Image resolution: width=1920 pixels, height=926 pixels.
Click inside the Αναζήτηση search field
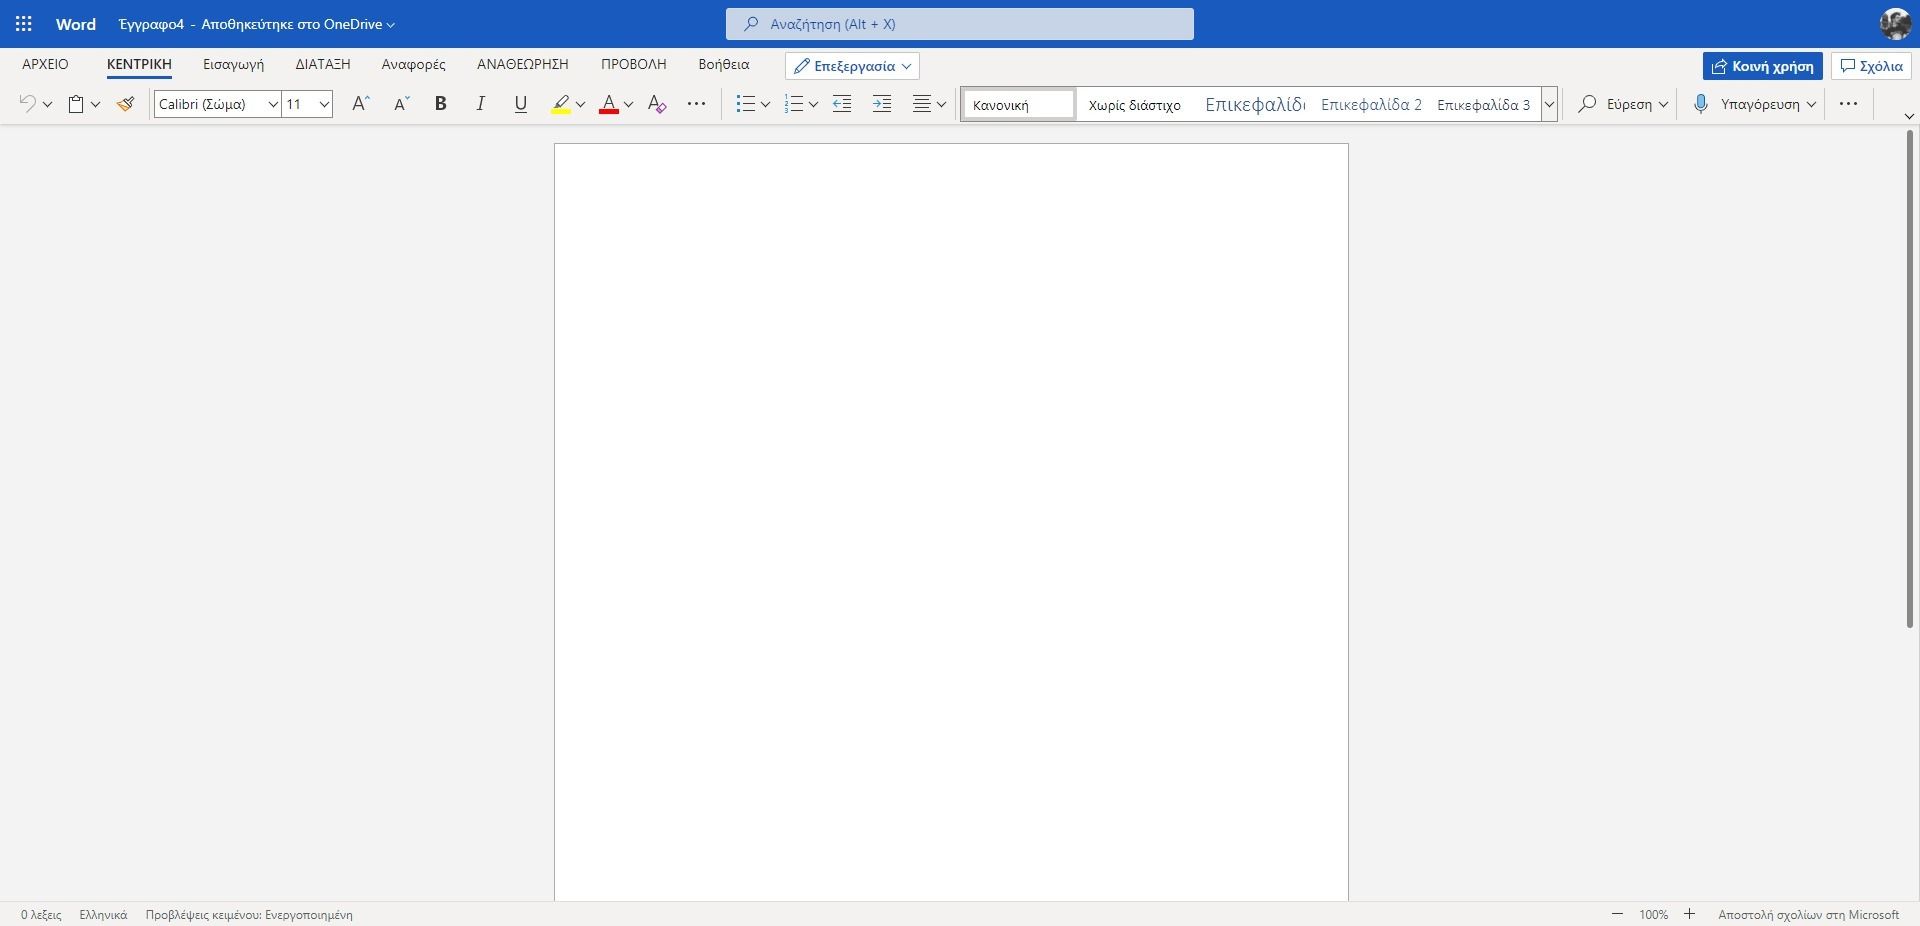point(959,23)
